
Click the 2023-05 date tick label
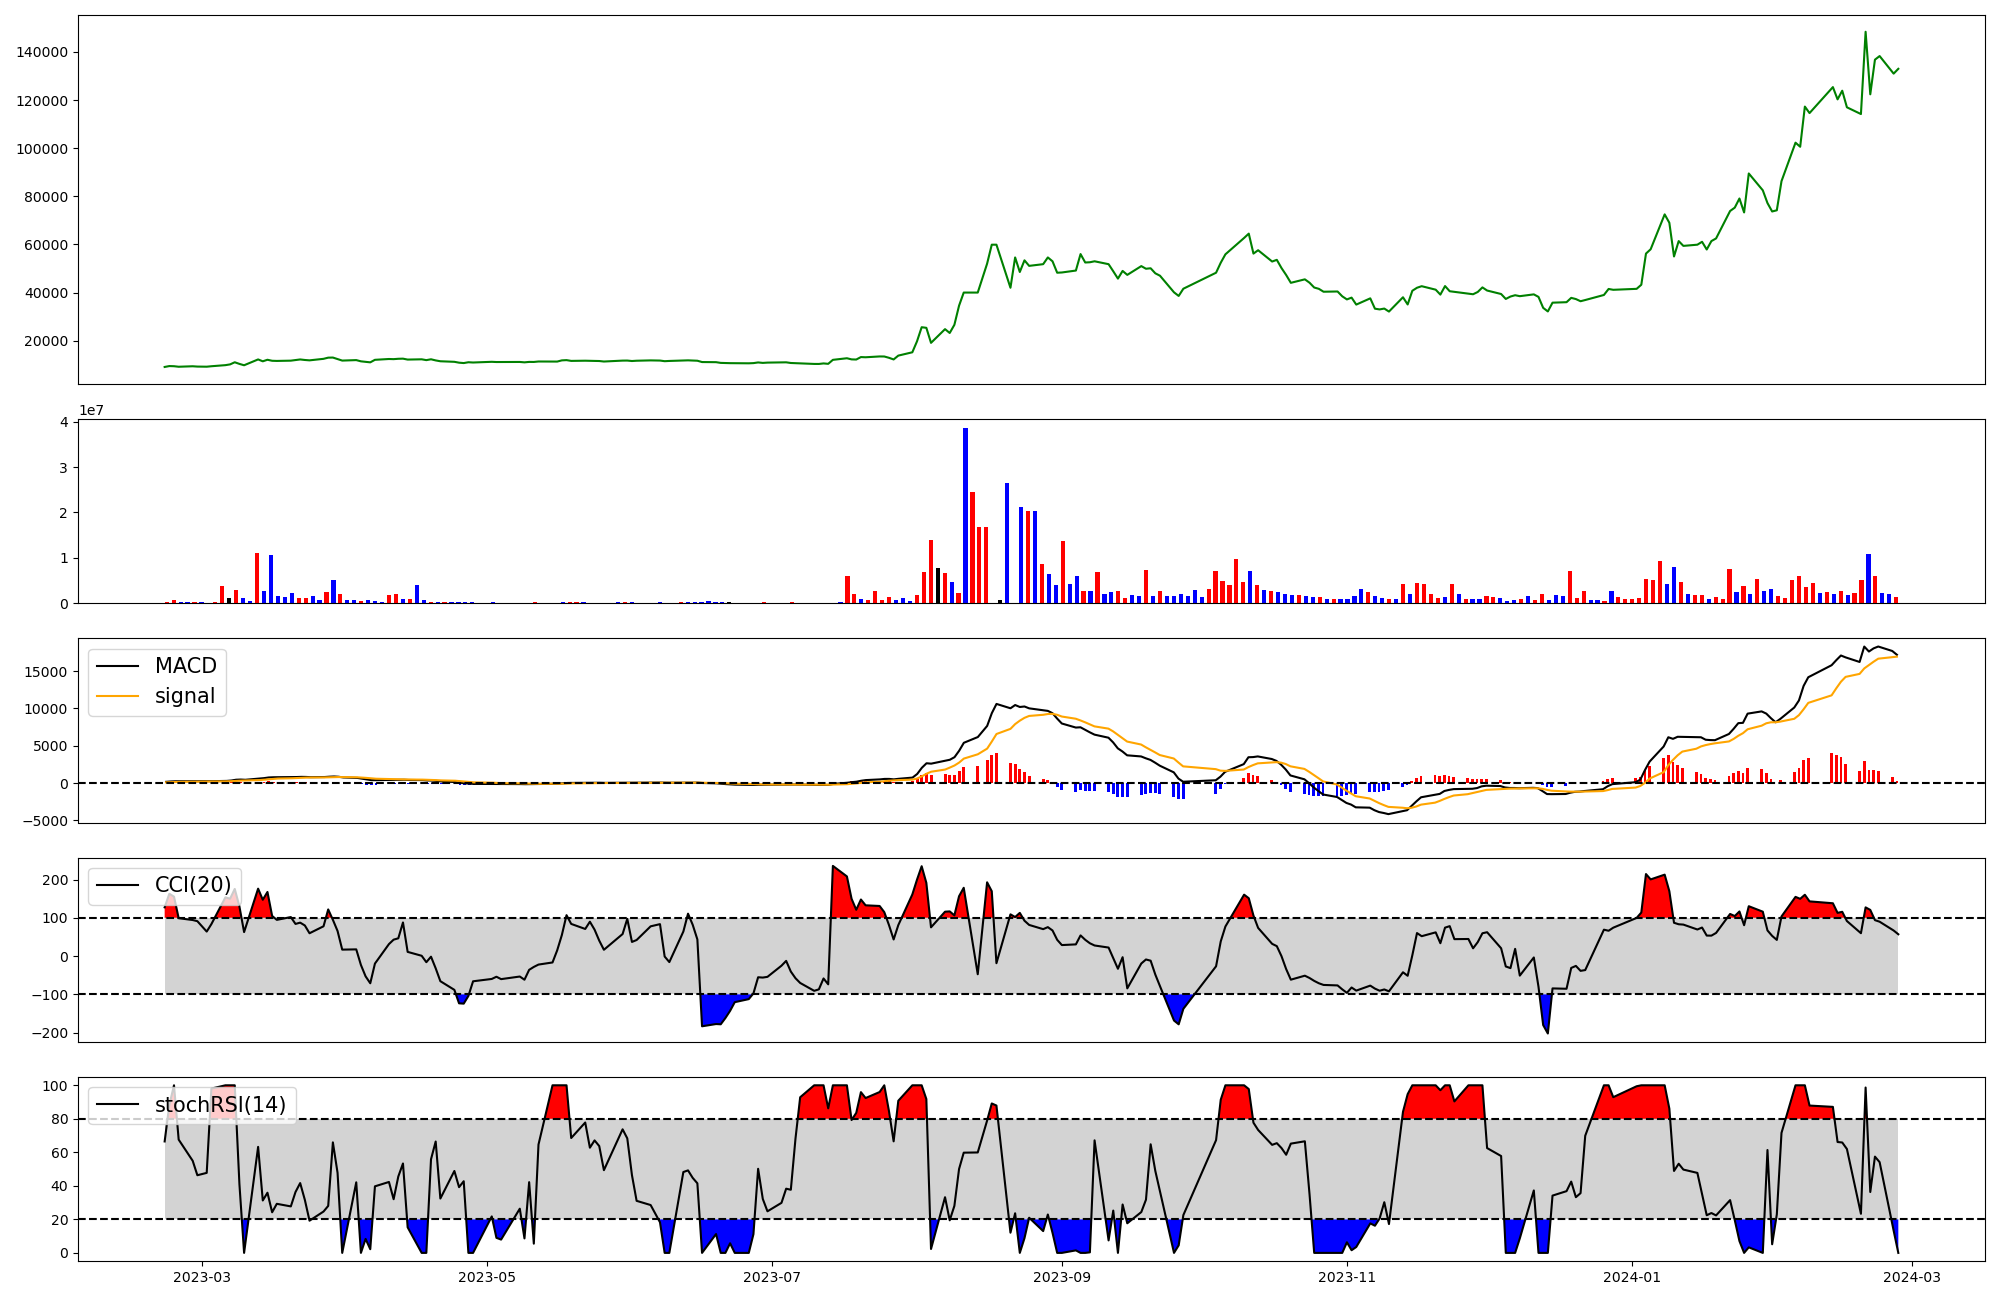[x=487, y=1277]
